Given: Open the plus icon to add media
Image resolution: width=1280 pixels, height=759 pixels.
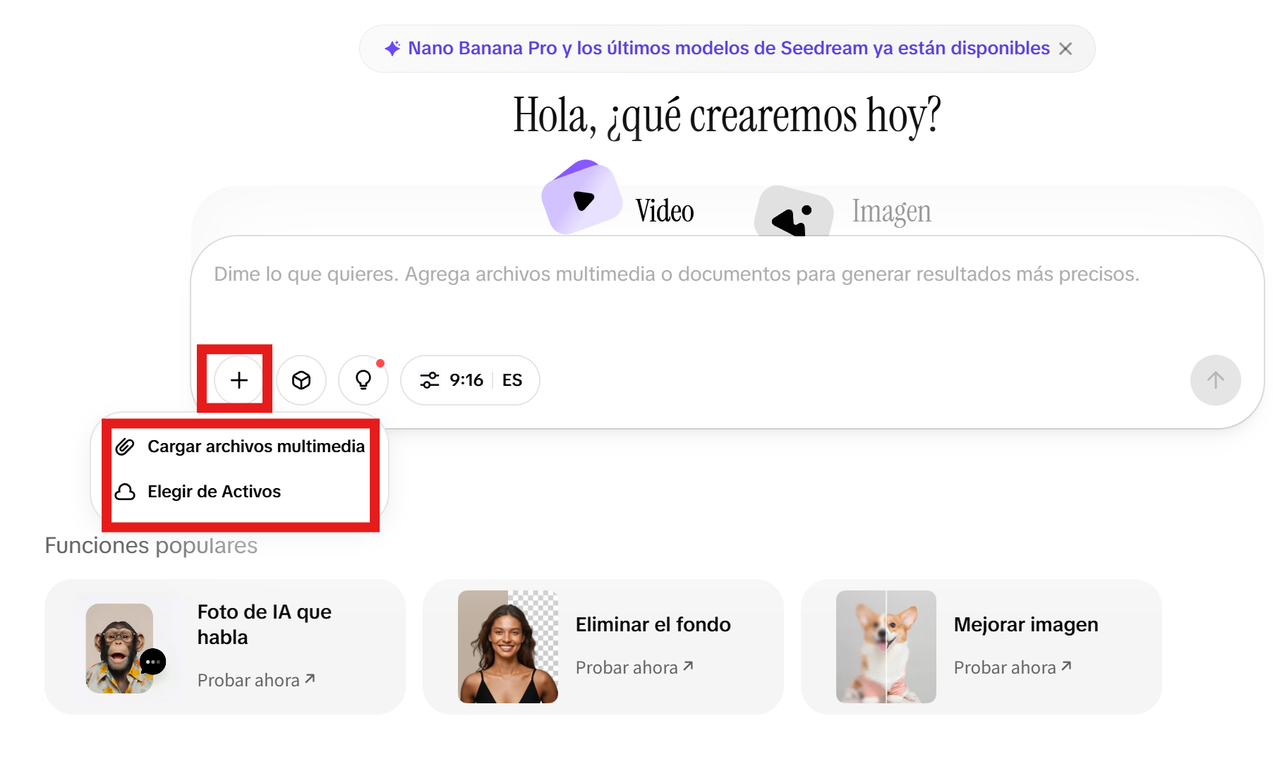Looking at the screenshot, I should [x=238, y=380].
